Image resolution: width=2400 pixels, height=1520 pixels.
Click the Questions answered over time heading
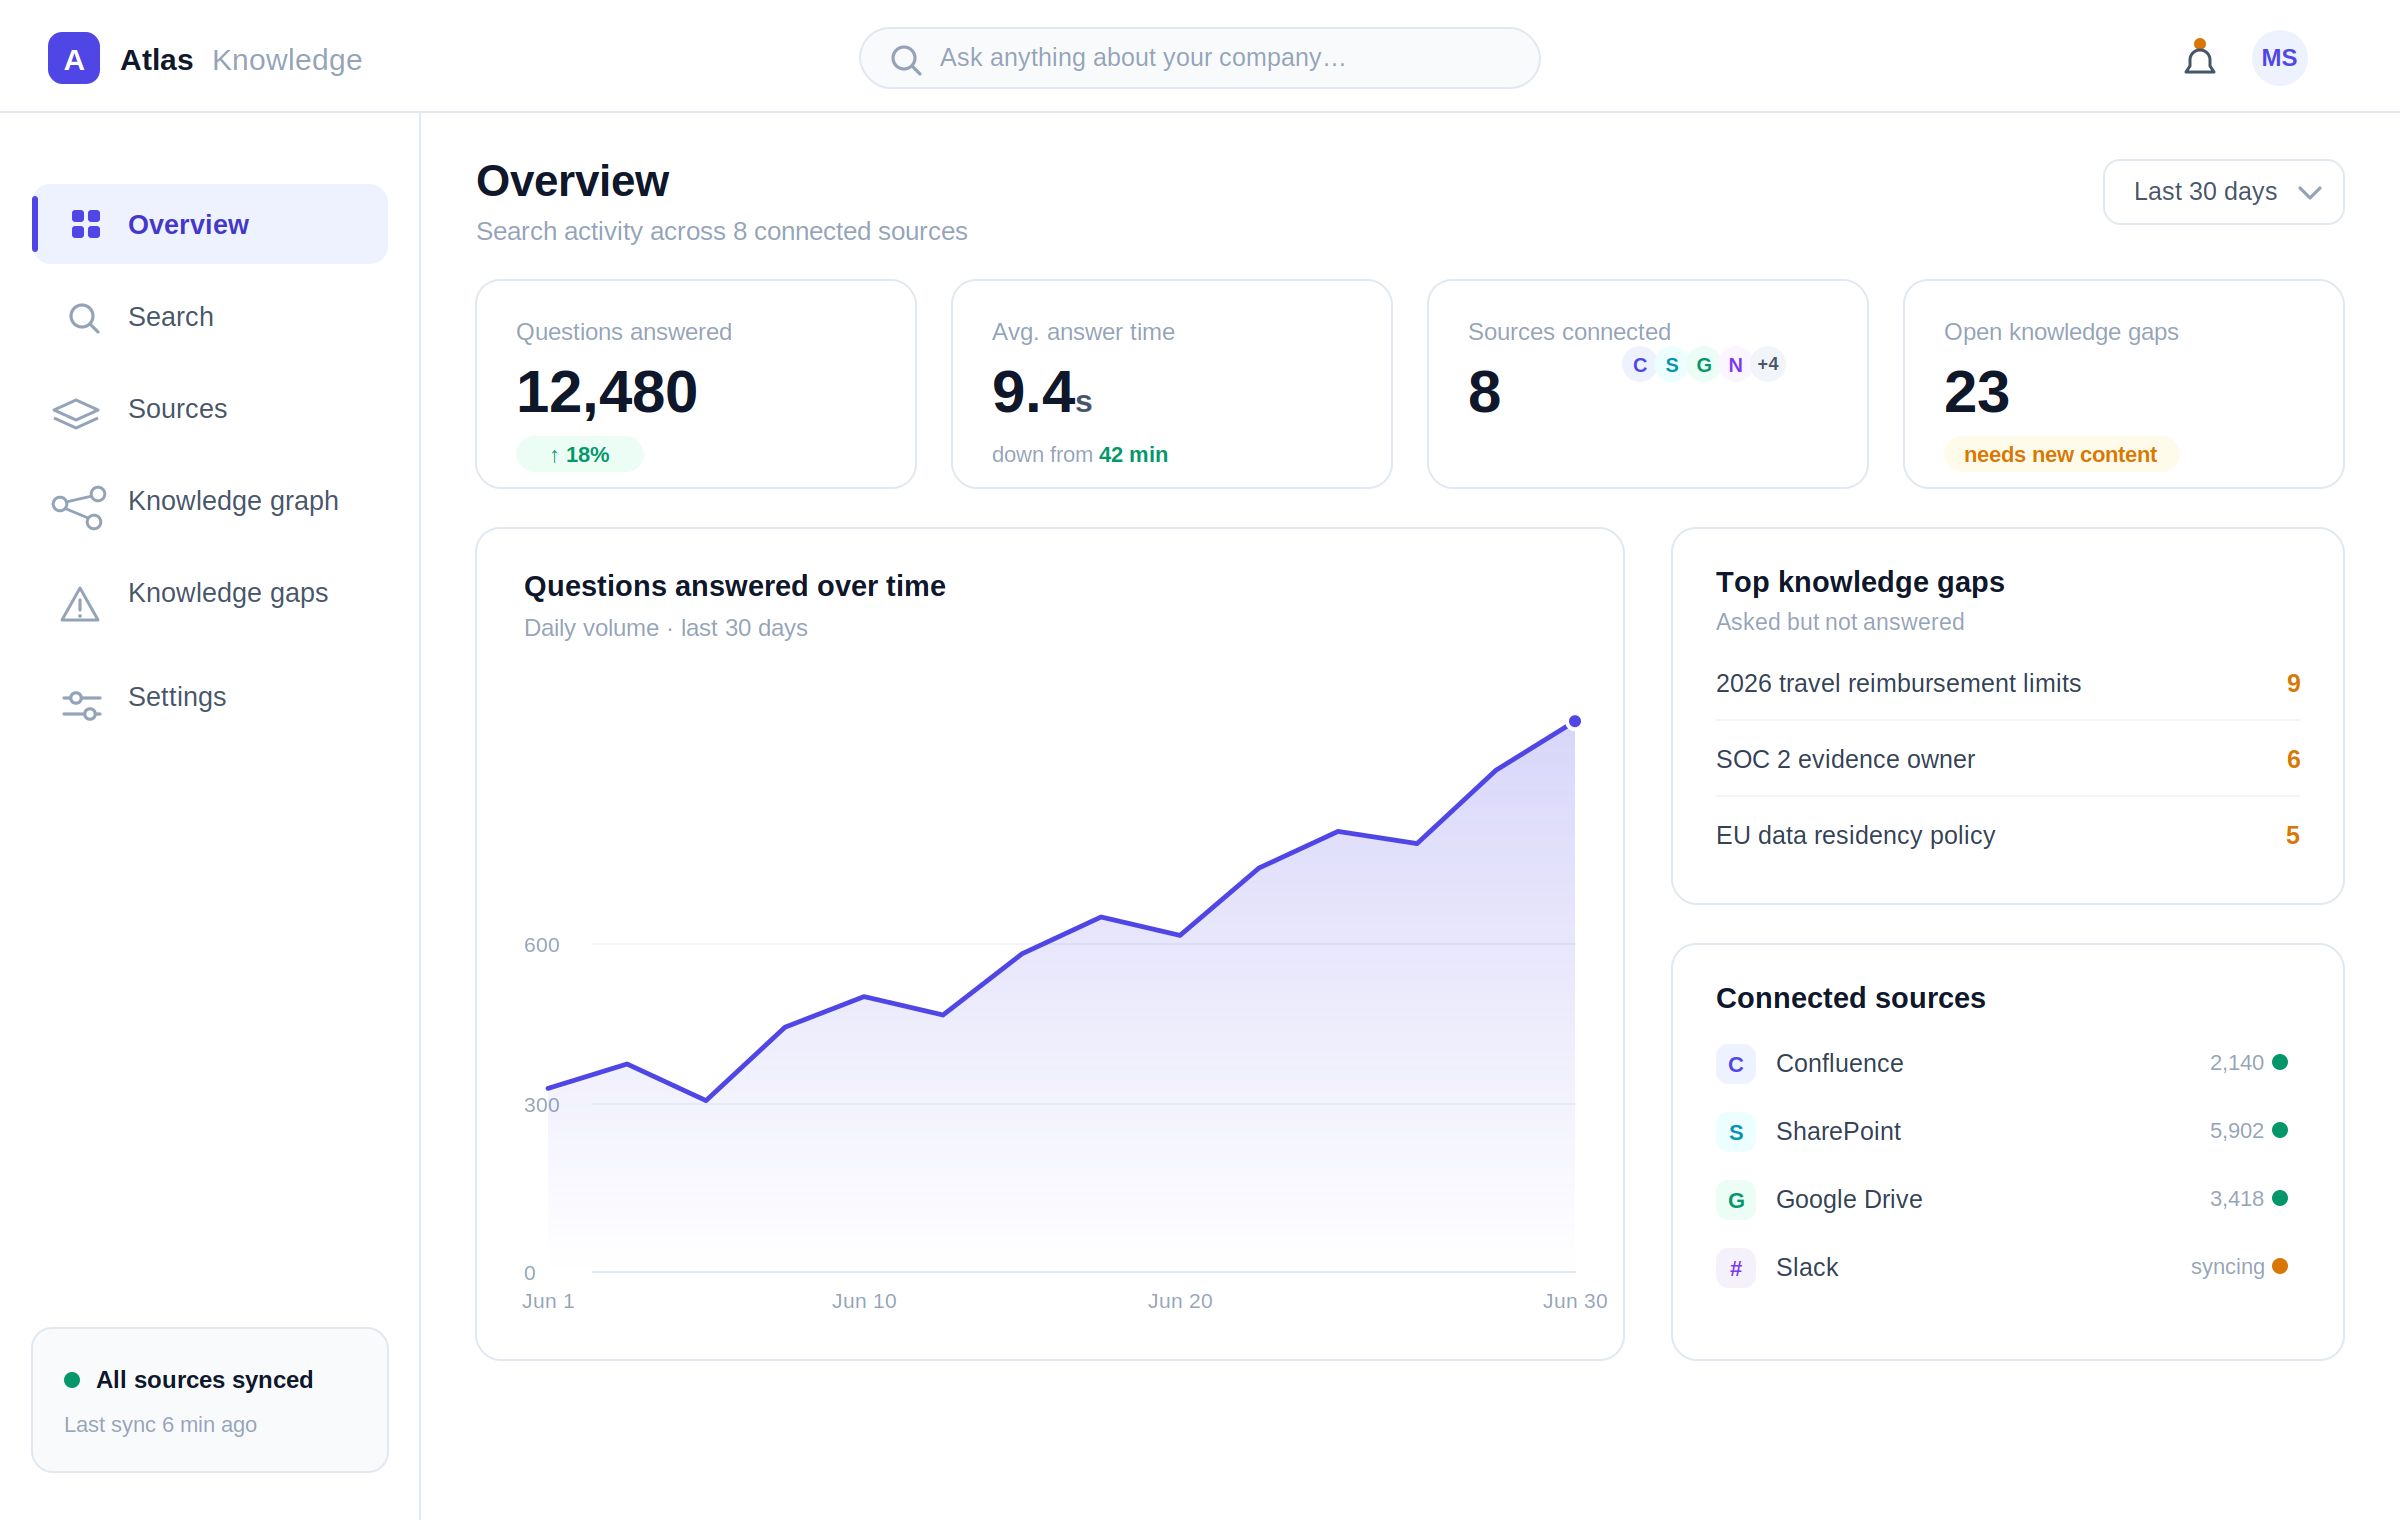click(735, 586)
